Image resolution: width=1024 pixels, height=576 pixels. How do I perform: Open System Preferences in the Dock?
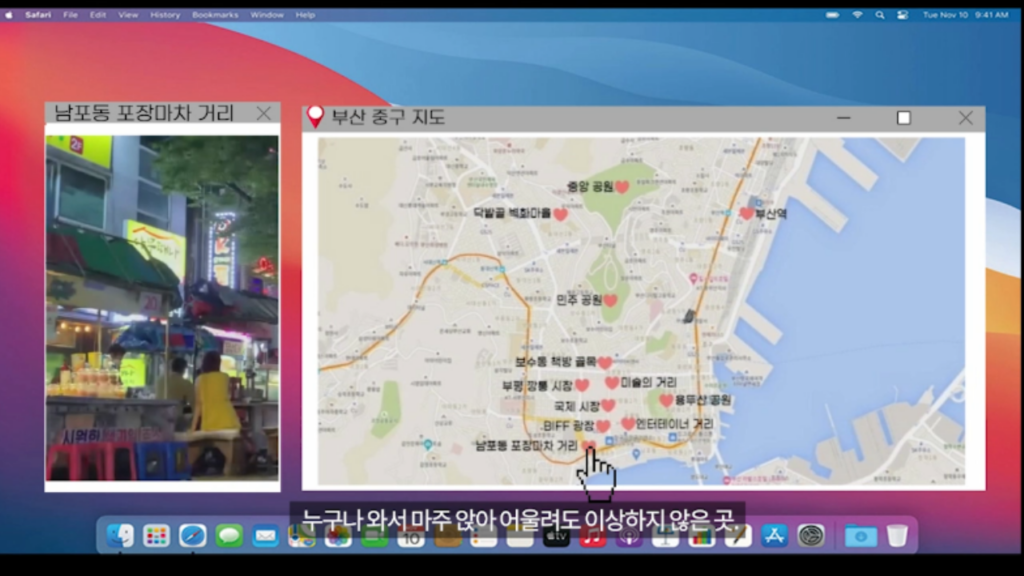coord(811,536)
